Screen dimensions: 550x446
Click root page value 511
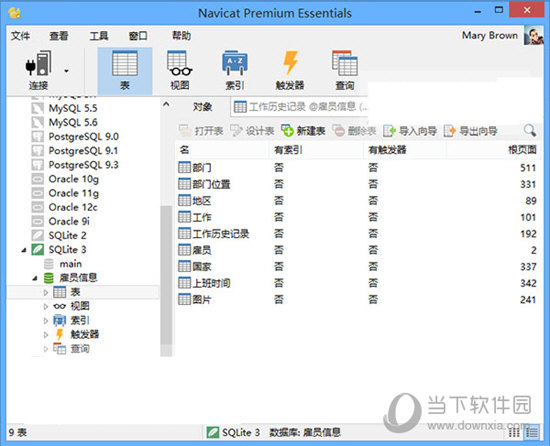click(x=528, y=168)
